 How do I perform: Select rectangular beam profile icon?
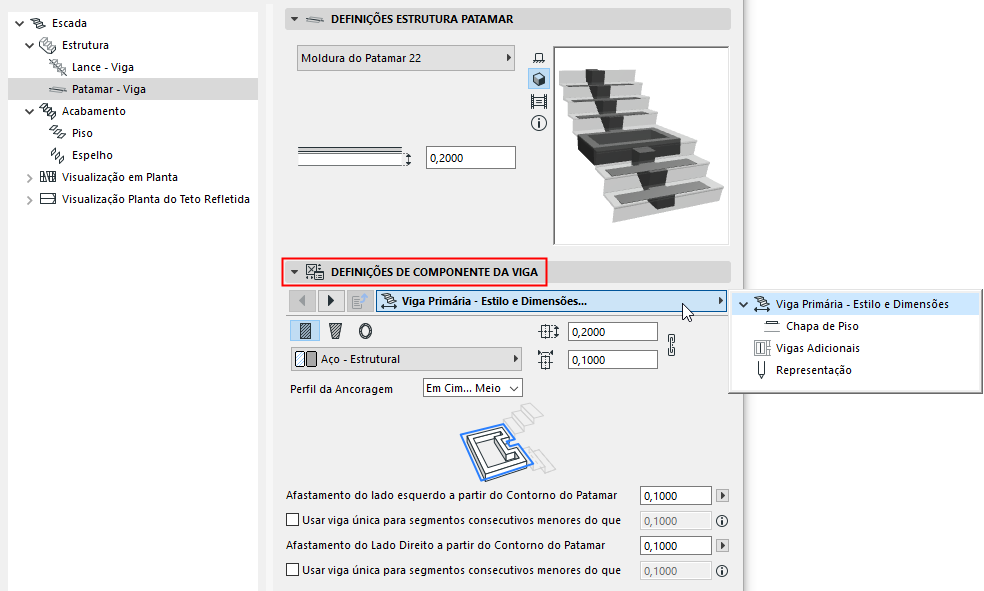pyautogui.click(x=305, y=331)
